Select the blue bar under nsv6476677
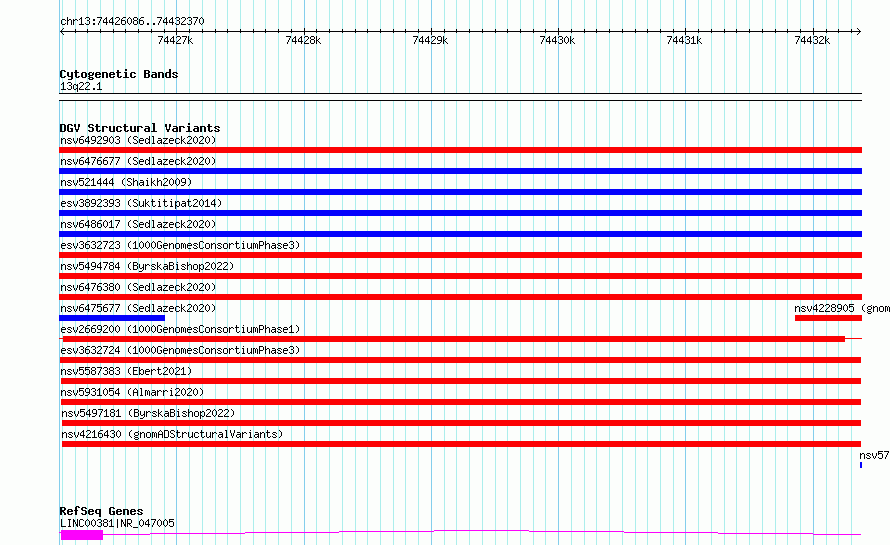This screenshot has width=890, height=545. (460, 171)
